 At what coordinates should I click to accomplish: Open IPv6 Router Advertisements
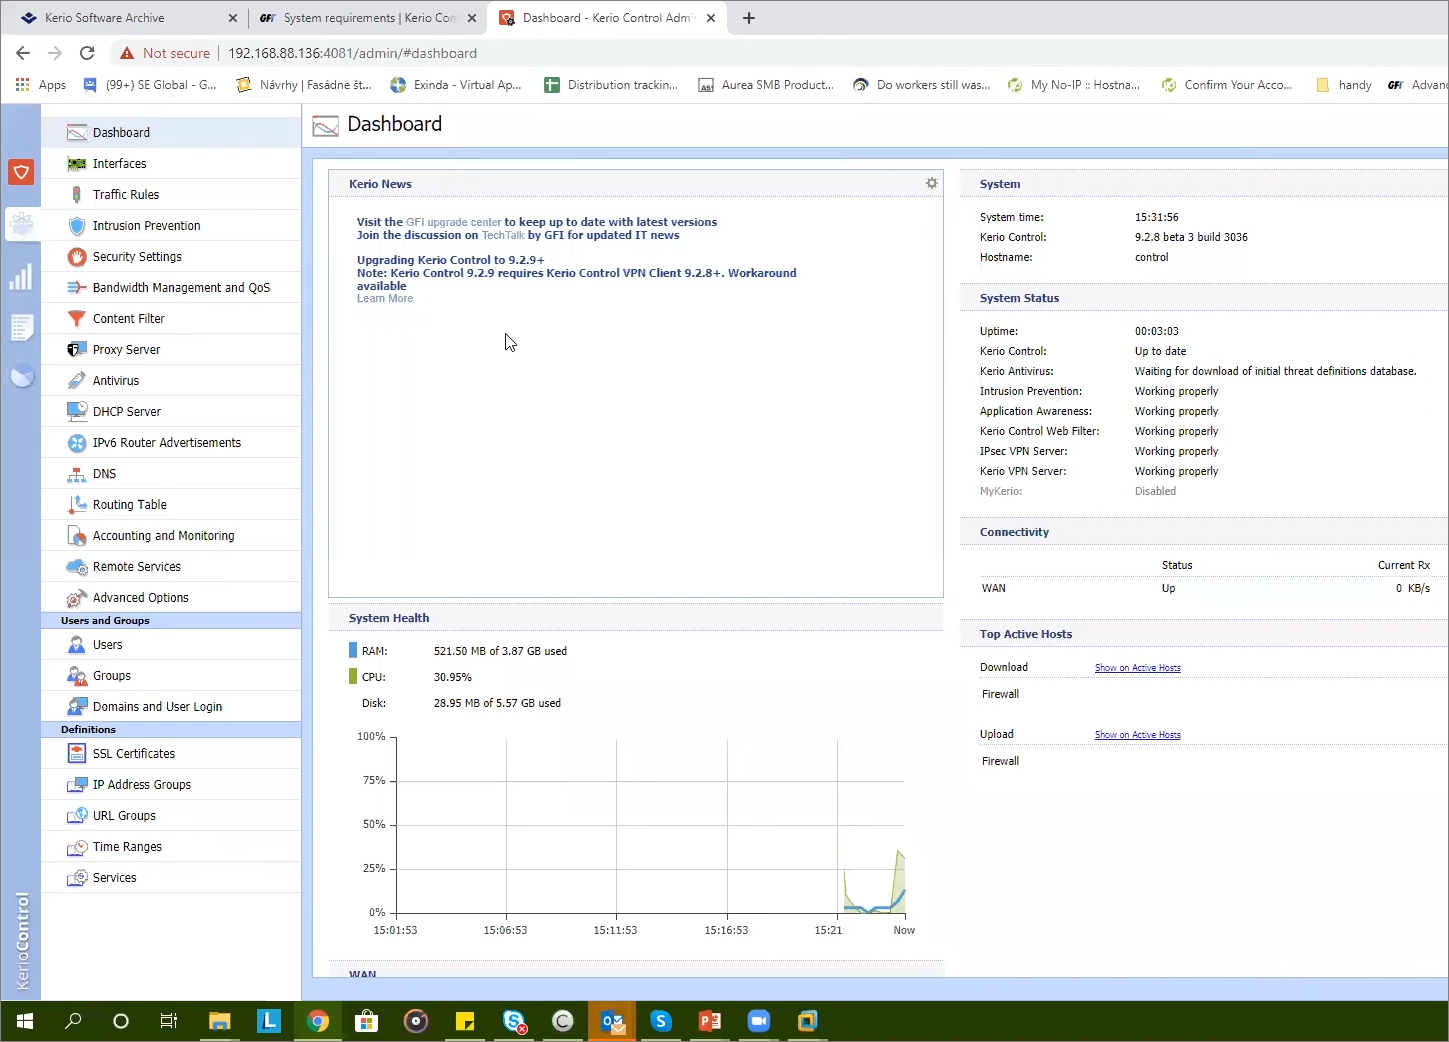click(x=171, y=442)
